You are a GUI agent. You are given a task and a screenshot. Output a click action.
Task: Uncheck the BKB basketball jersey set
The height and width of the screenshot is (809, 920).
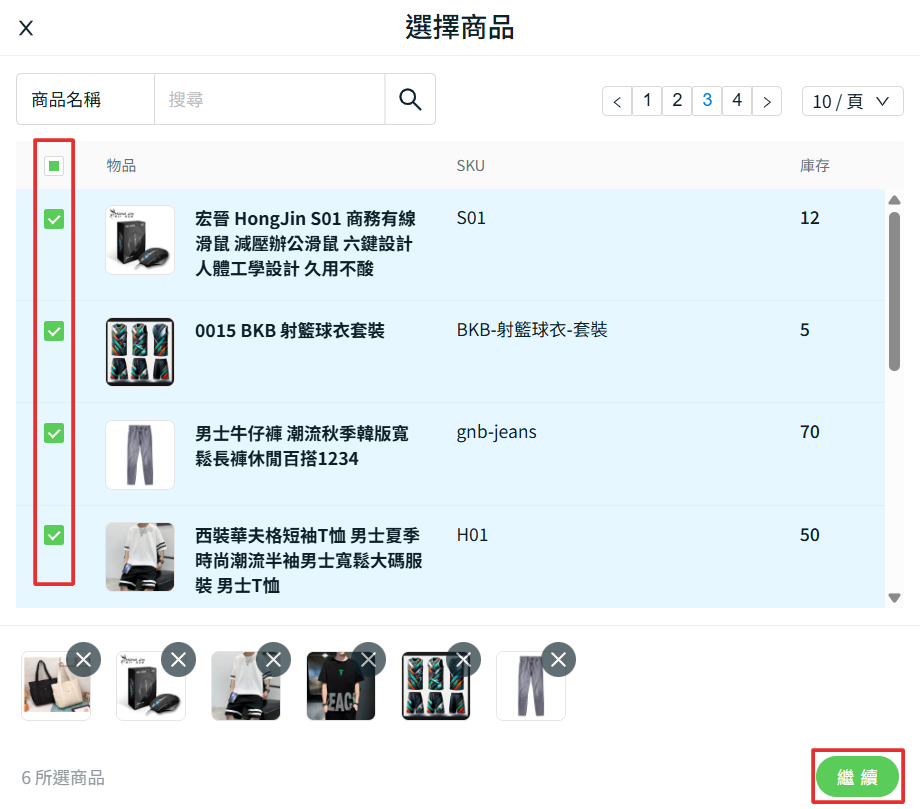point(54,331)
